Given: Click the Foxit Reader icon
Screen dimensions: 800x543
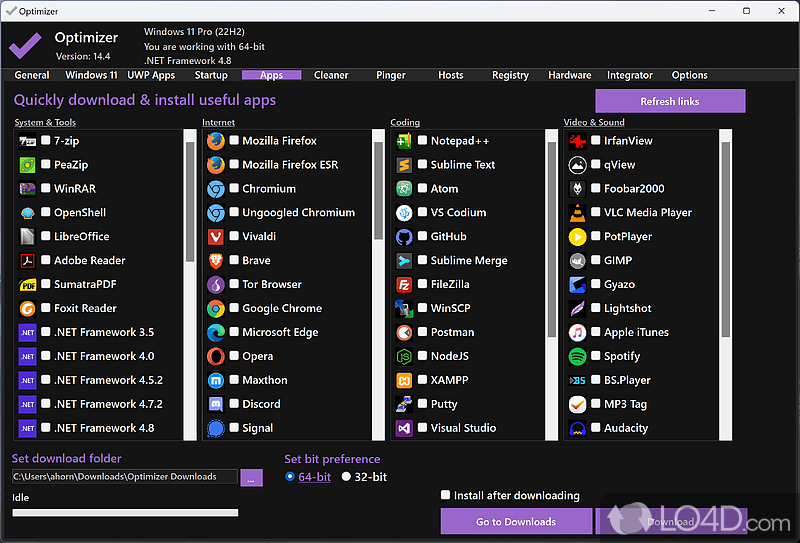Looking at the screenshot, I should 28,308.
